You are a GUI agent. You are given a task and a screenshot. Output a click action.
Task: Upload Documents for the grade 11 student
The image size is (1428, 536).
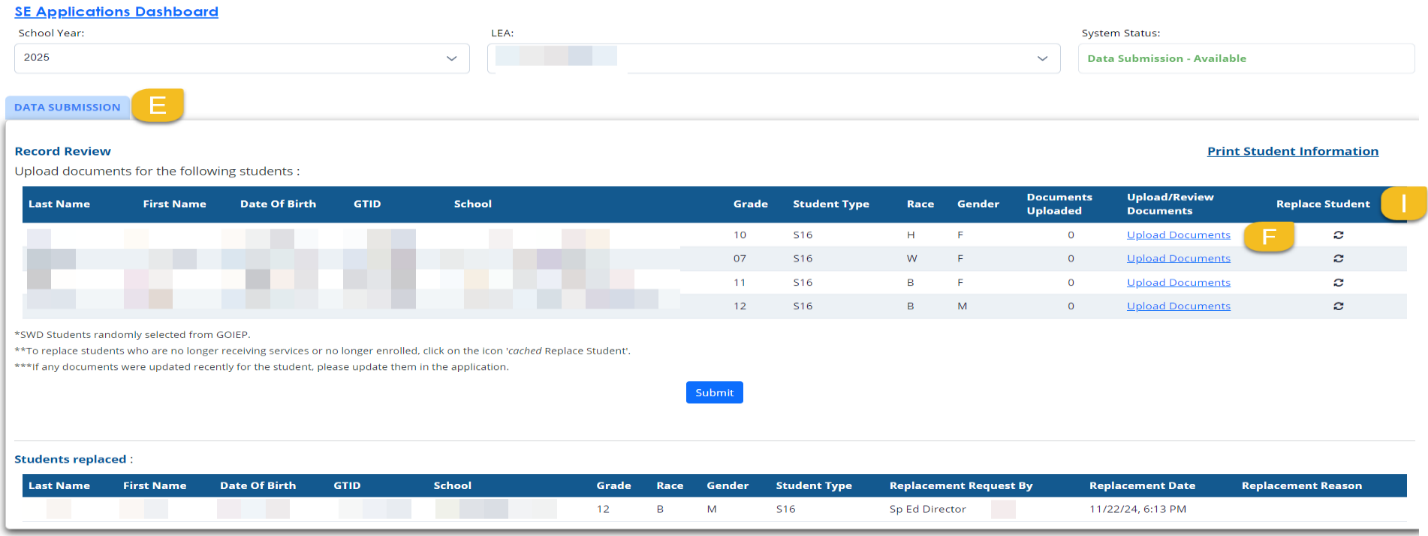pyautogui.click(x=1178, y=282)
